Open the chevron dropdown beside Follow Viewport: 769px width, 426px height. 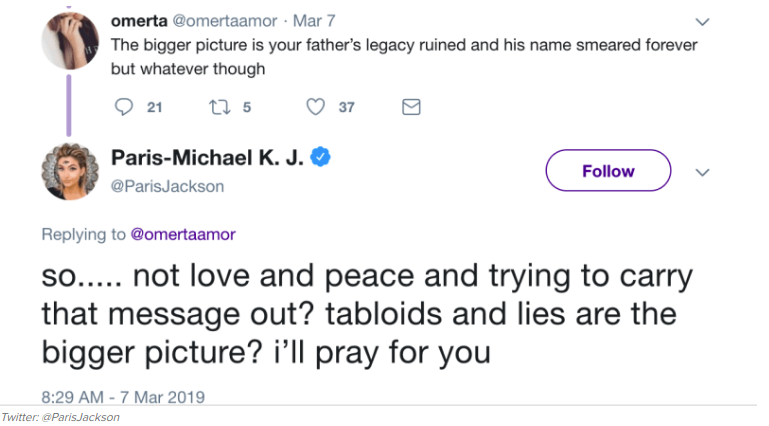[702, 172]
